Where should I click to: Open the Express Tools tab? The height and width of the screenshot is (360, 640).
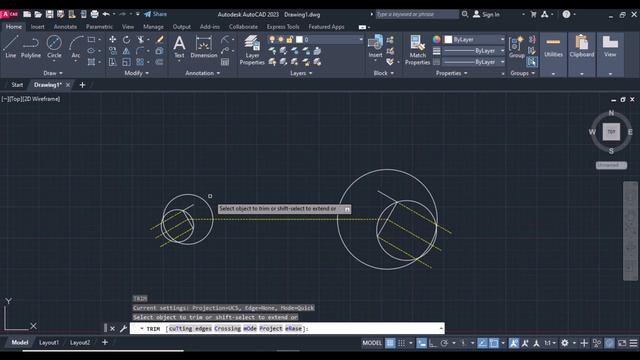(283, 27)
